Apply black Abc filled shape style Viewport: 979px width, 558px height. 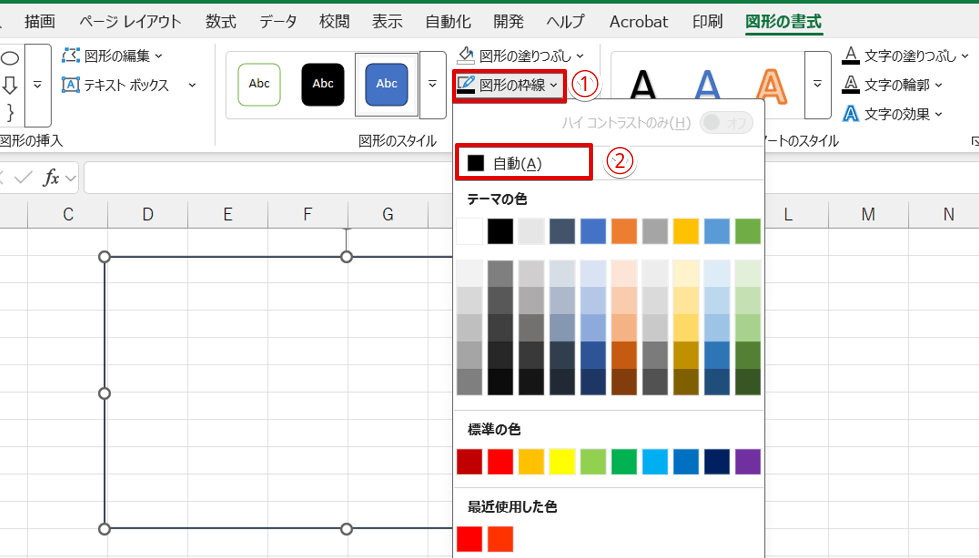[323, 84]
